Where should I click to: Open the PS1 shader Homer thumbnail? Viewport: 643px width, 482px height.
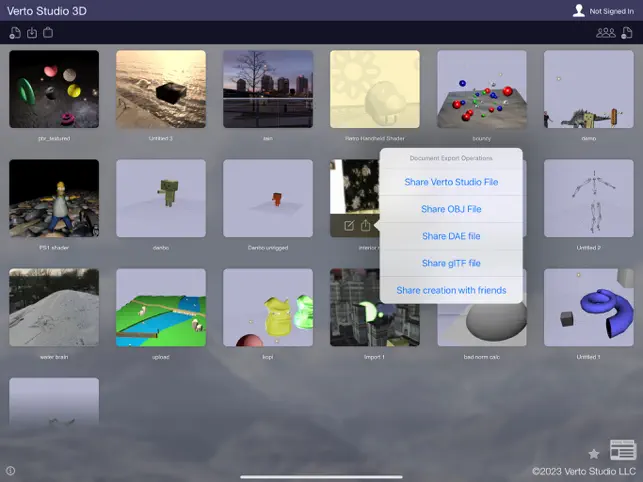[54, 198]
